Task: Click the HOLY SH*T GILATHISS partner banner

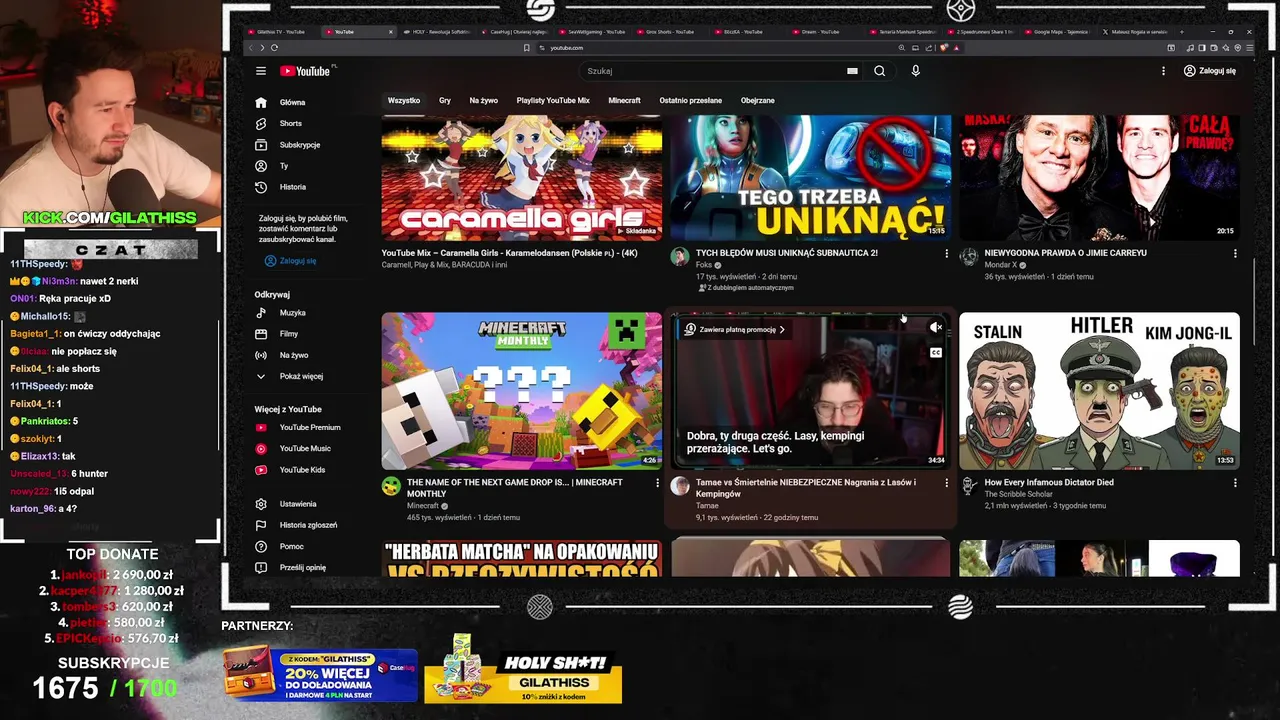Action: (x=523, y=671)
